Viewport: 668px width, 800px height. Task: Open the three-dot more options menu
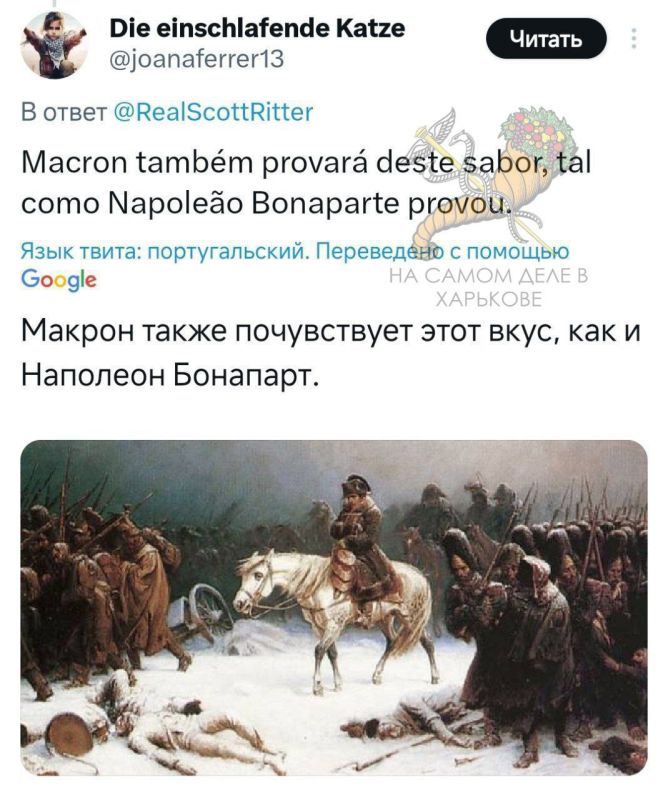click(634, 38)
